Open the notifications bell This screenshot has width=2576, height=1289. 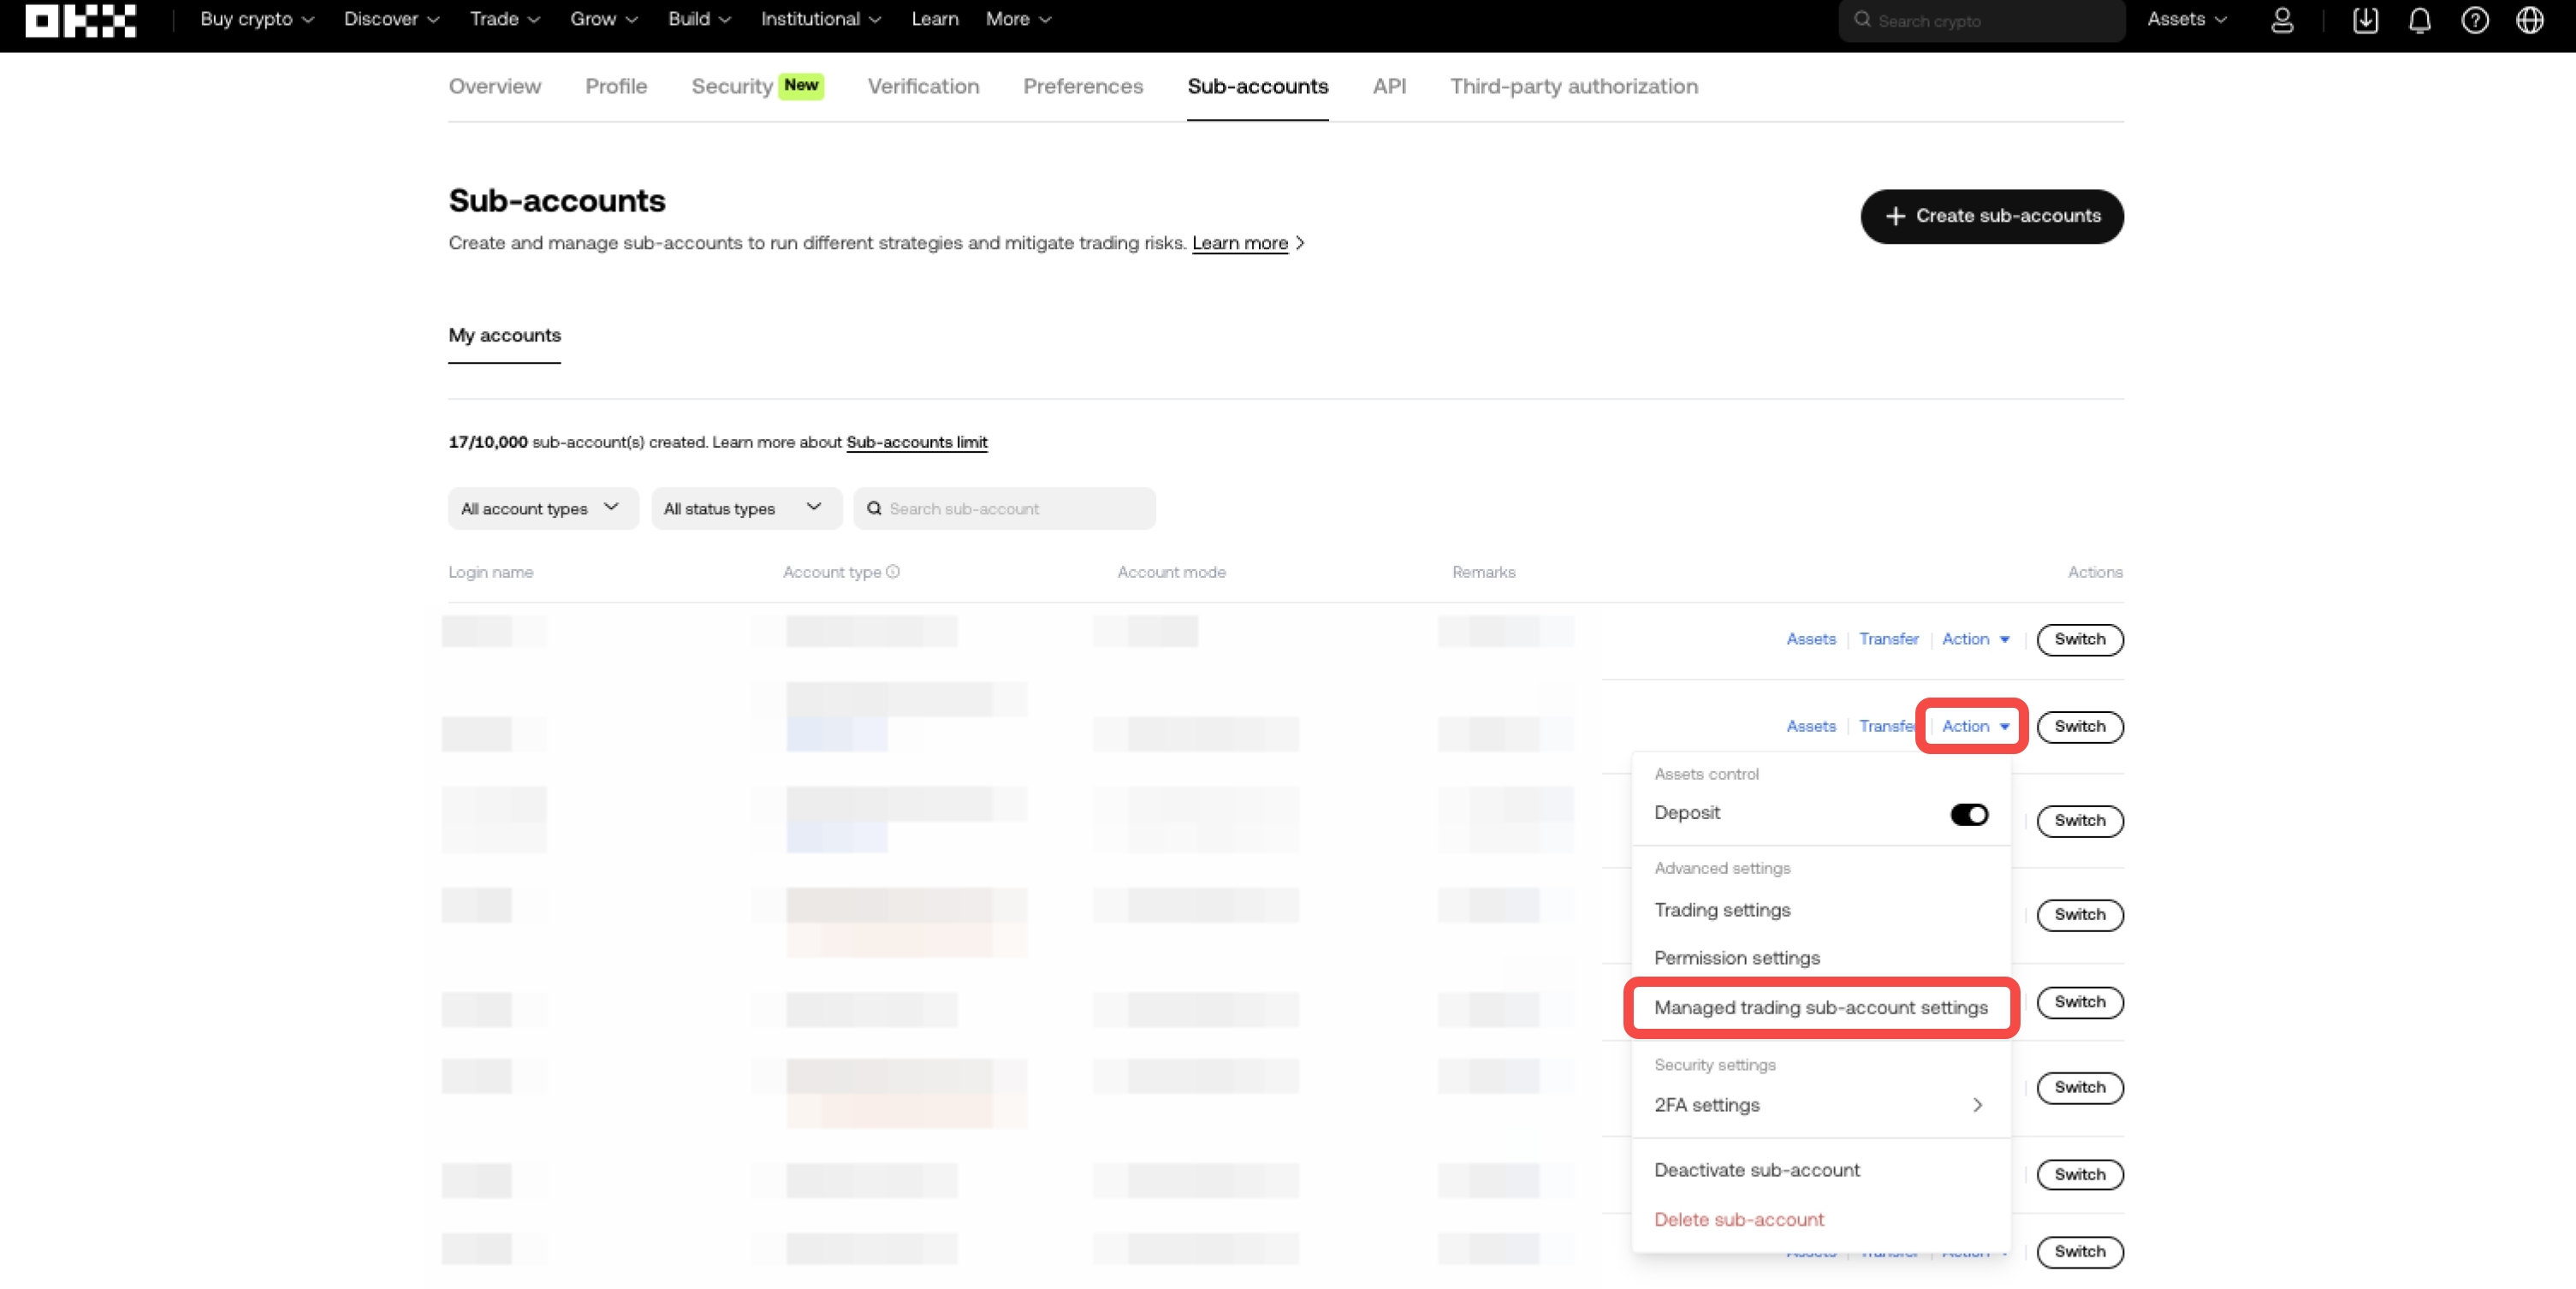click(2420, 20)
